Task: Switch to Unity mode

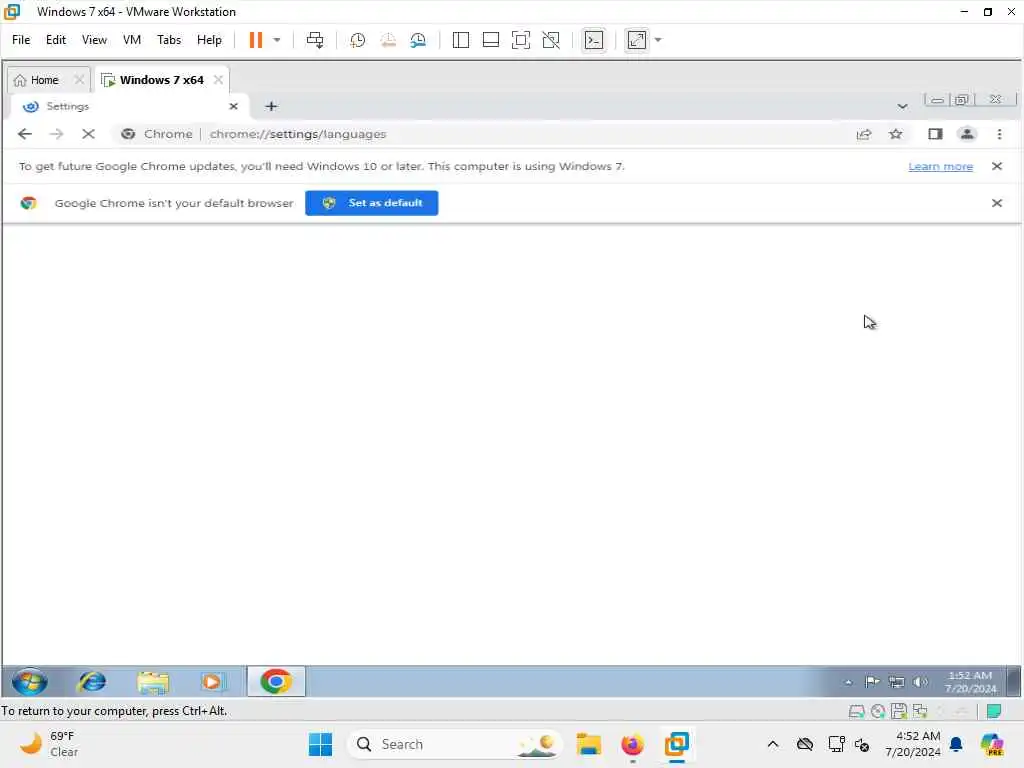Action: 551,40
